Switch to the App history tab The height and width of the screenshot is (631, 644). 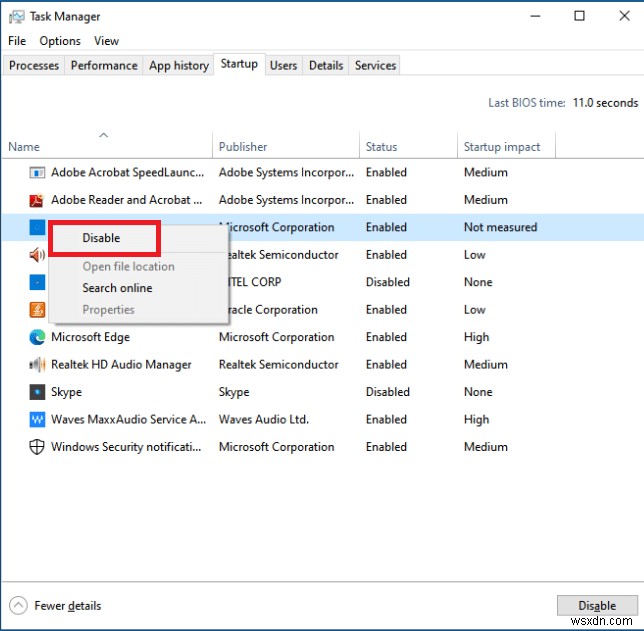(179, 65)
